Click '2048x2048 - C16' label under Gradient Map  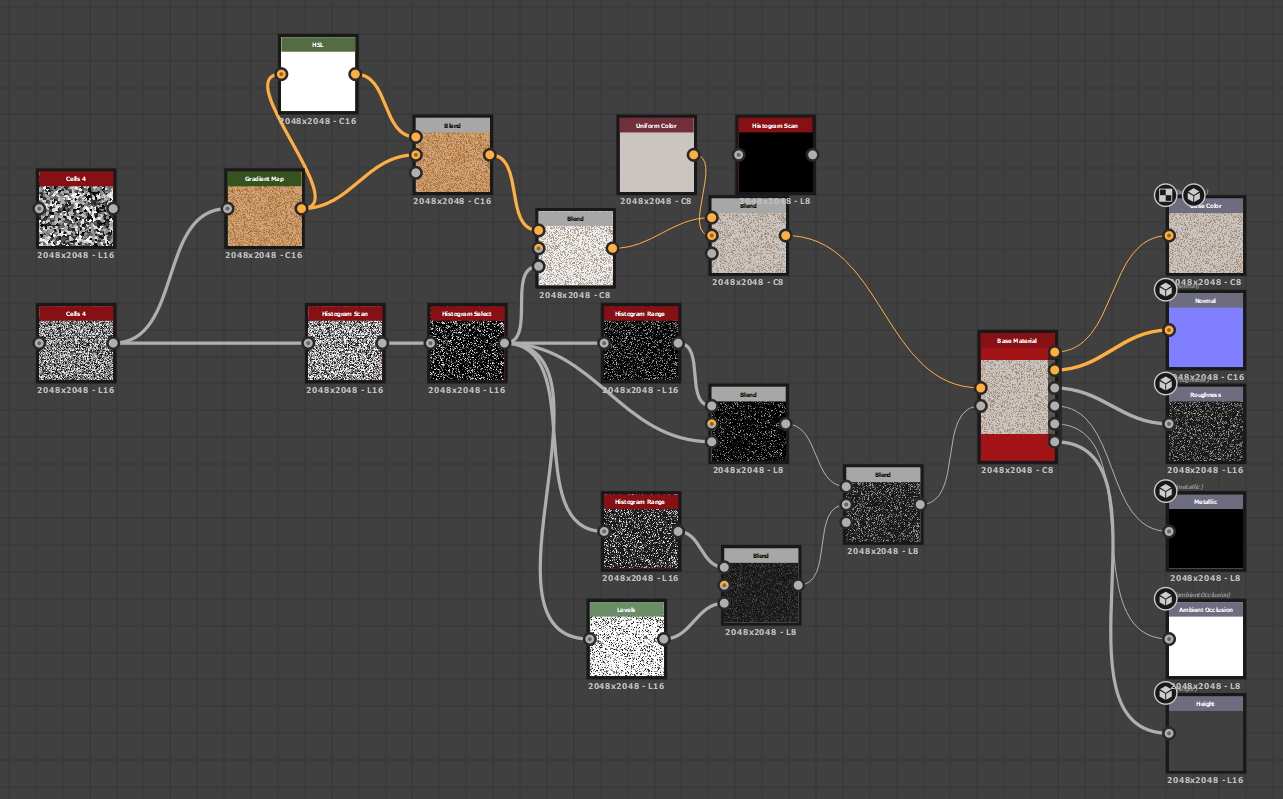[264, 255]
